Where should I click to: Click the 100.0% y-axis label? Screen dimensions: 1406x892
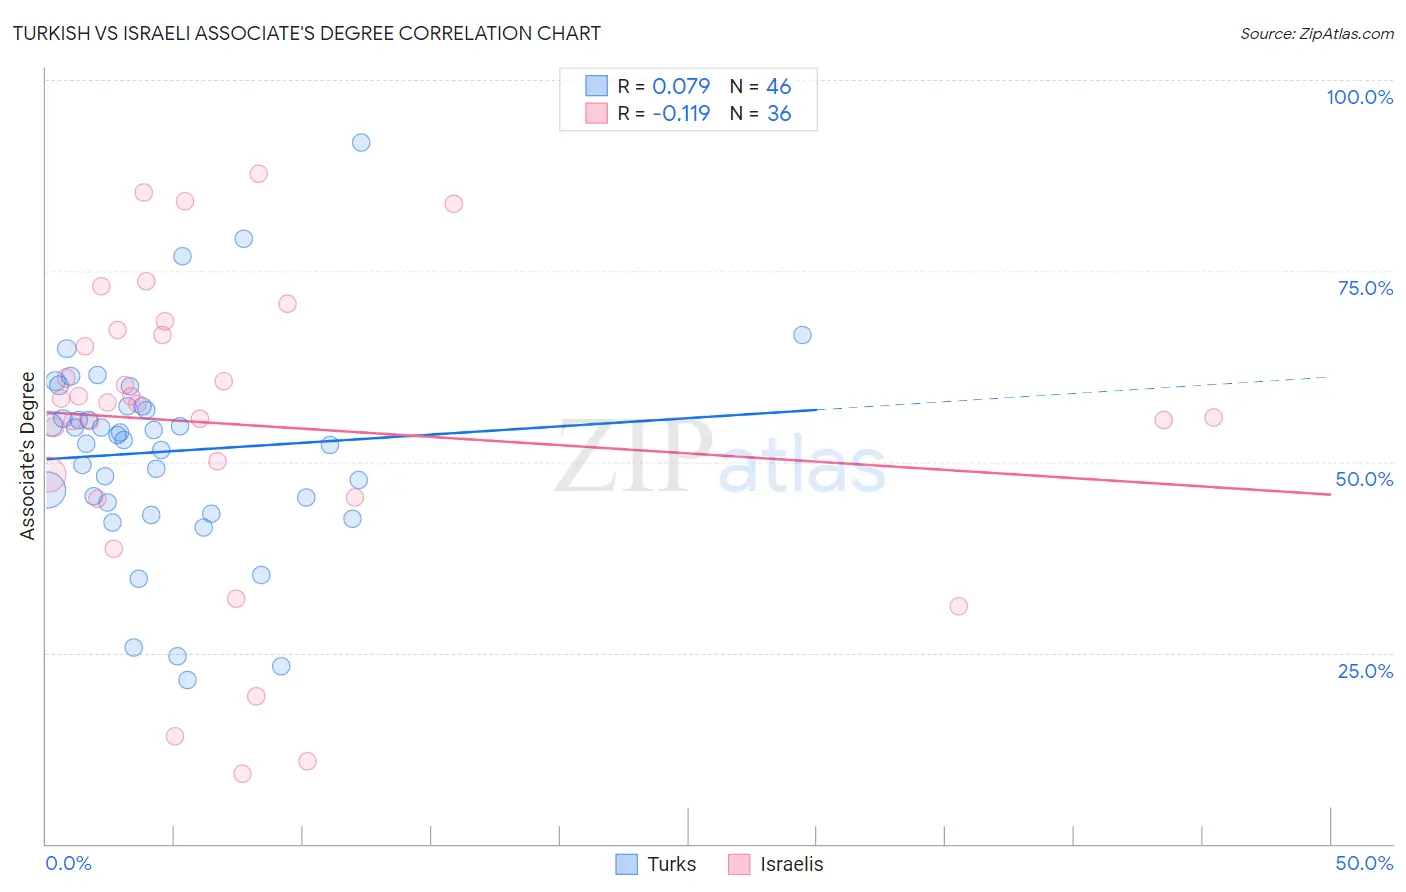click(1359, 97)
